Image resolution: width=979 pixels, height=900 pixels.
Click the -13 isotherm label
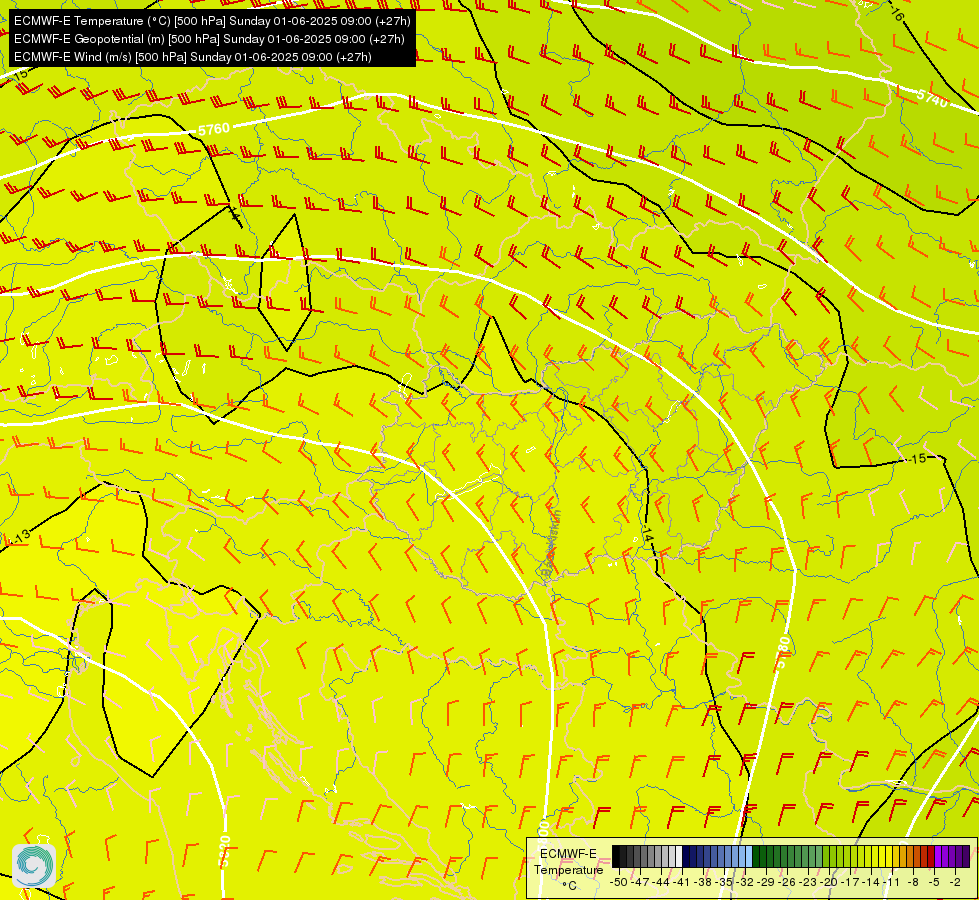click(x=21, y=537)
